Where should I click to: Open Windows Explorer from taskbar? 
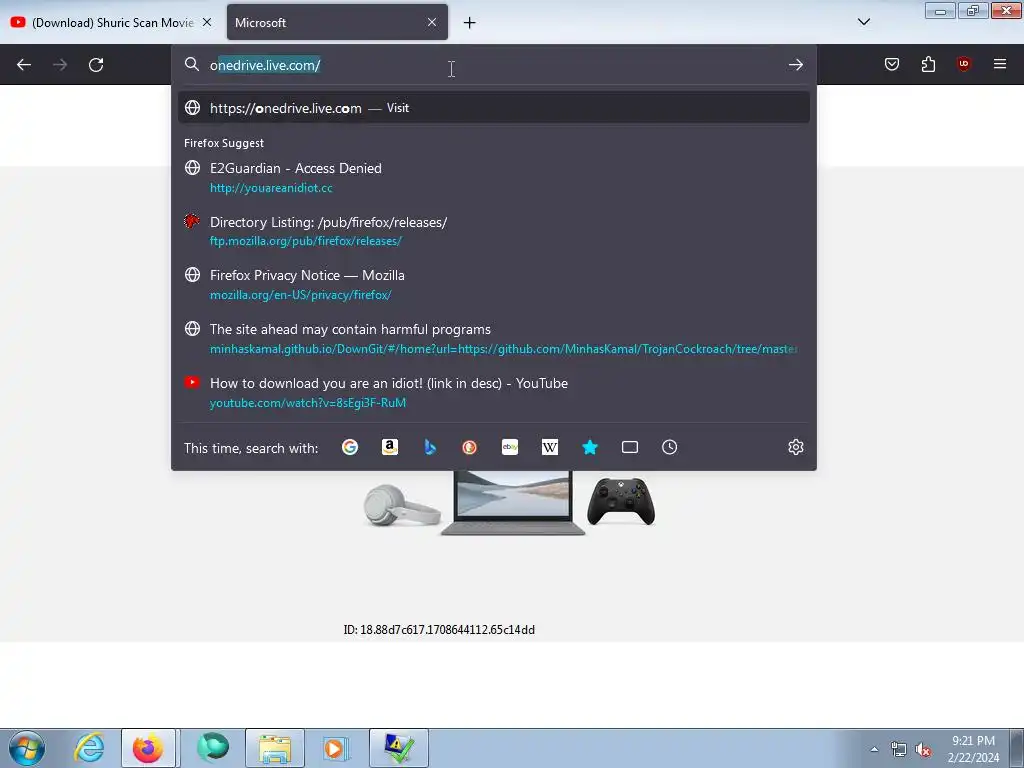[275, 748]
